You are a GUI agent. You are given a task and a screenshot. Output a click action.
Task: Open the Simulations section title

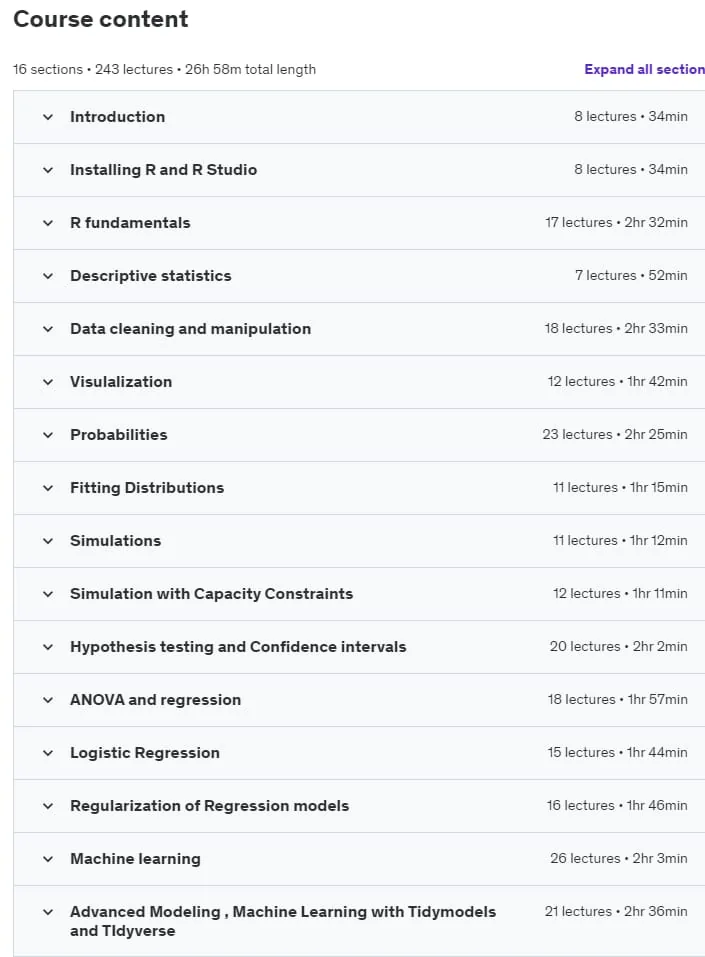[115, 541]
